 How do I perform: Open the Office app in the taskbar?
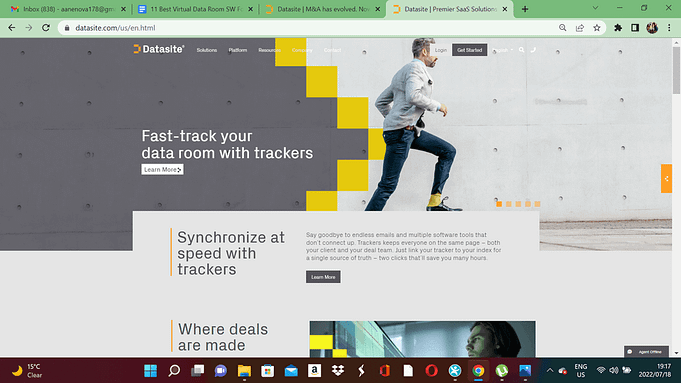(385, 370)
